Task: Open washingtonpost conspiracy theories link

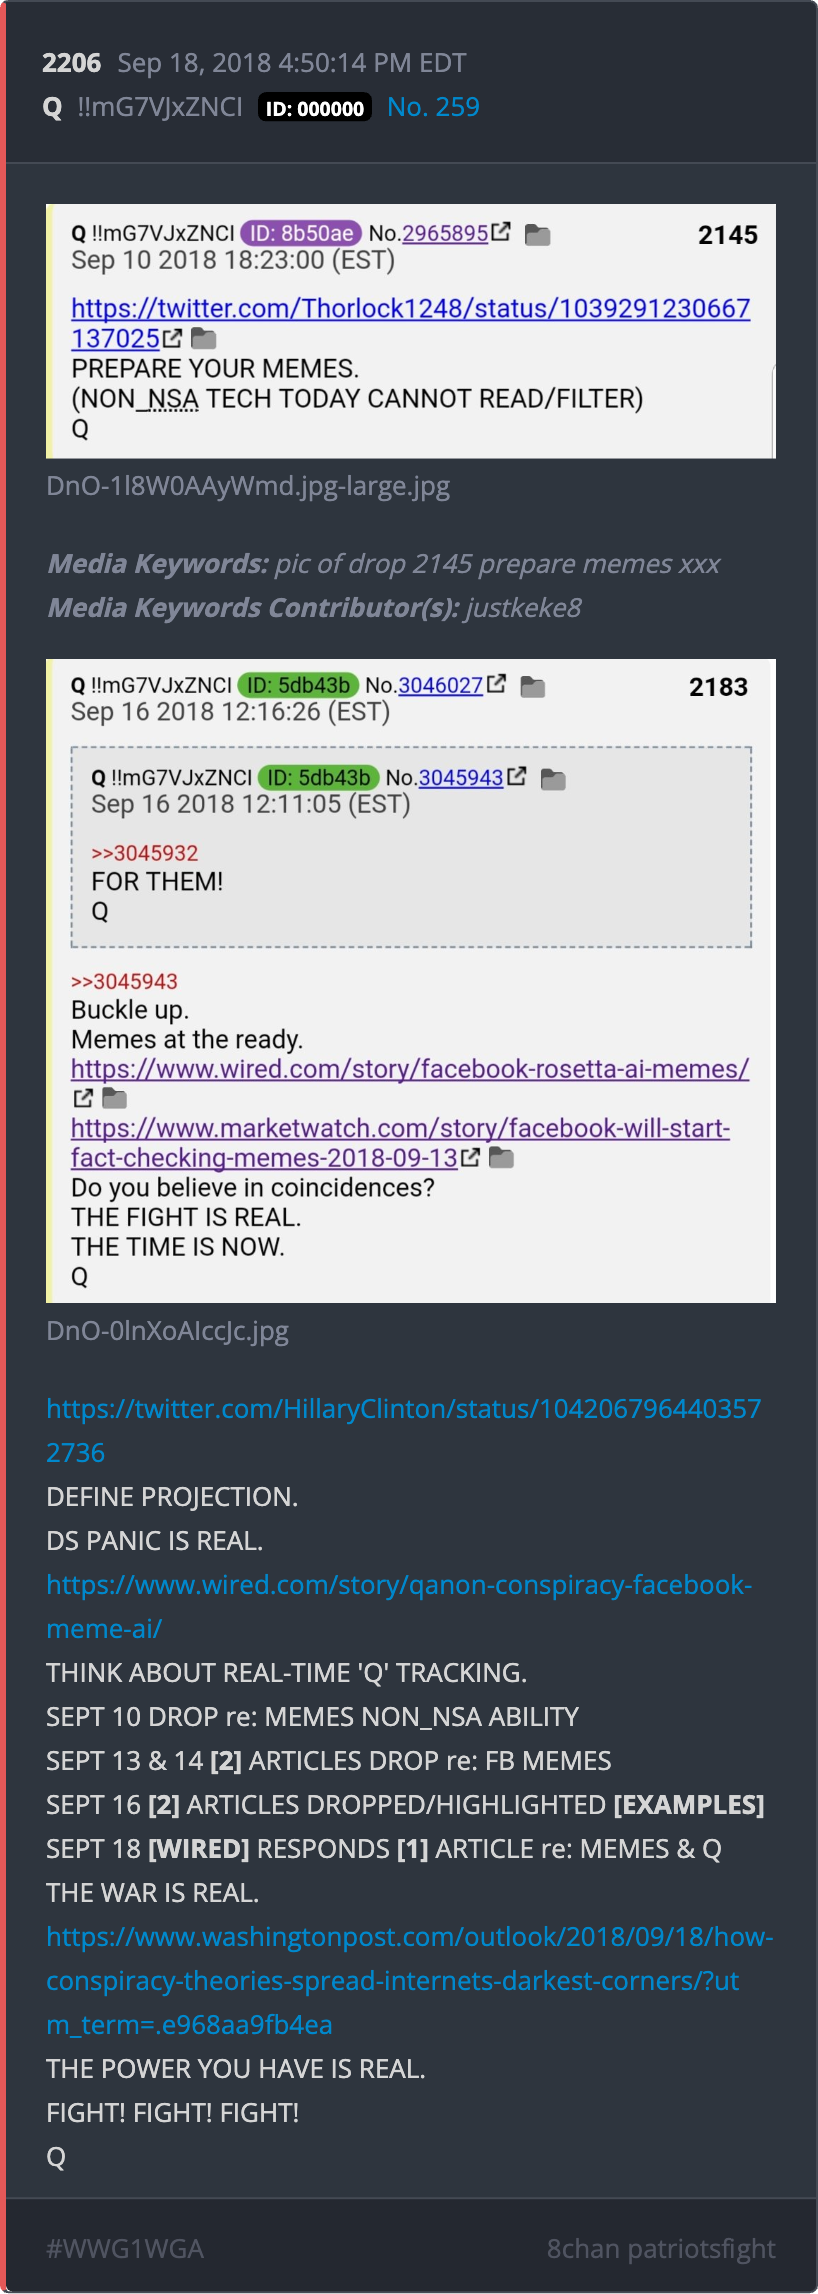Action: coord(410,1980)
